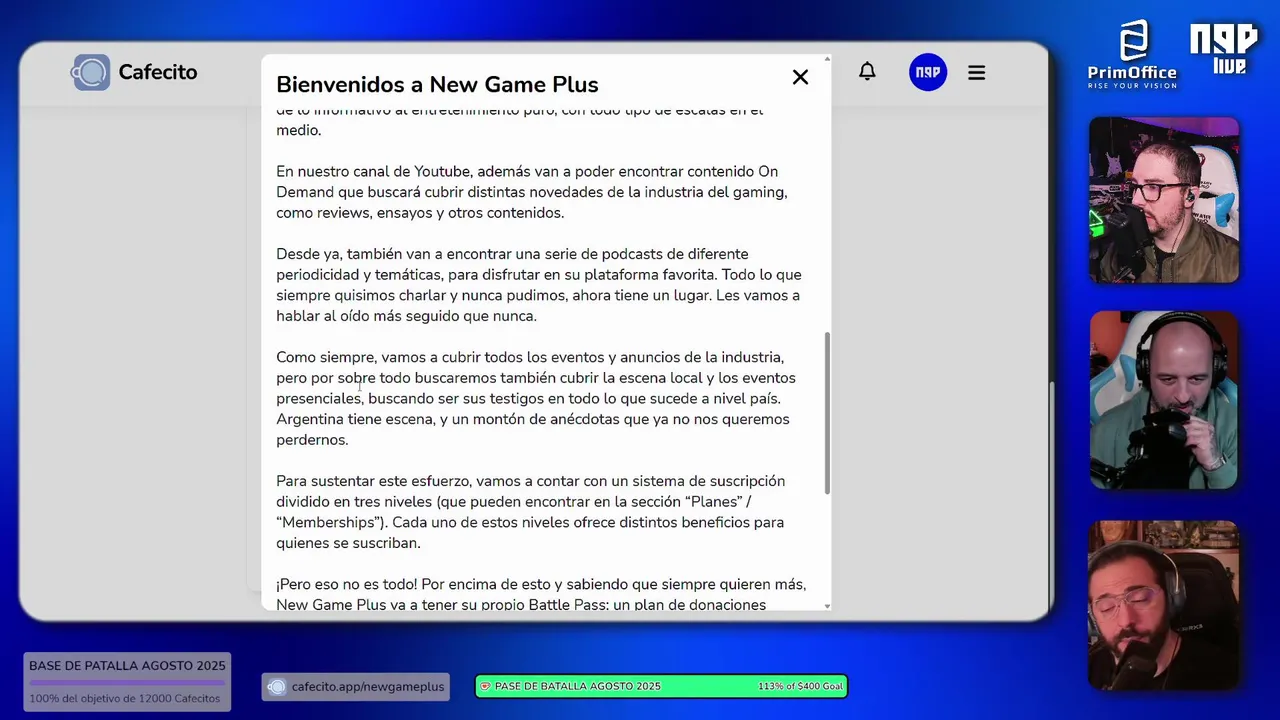Click the word 'Memberships' in the paragraph
Viewport: 1280px width, 720px height.
(330, 522)
